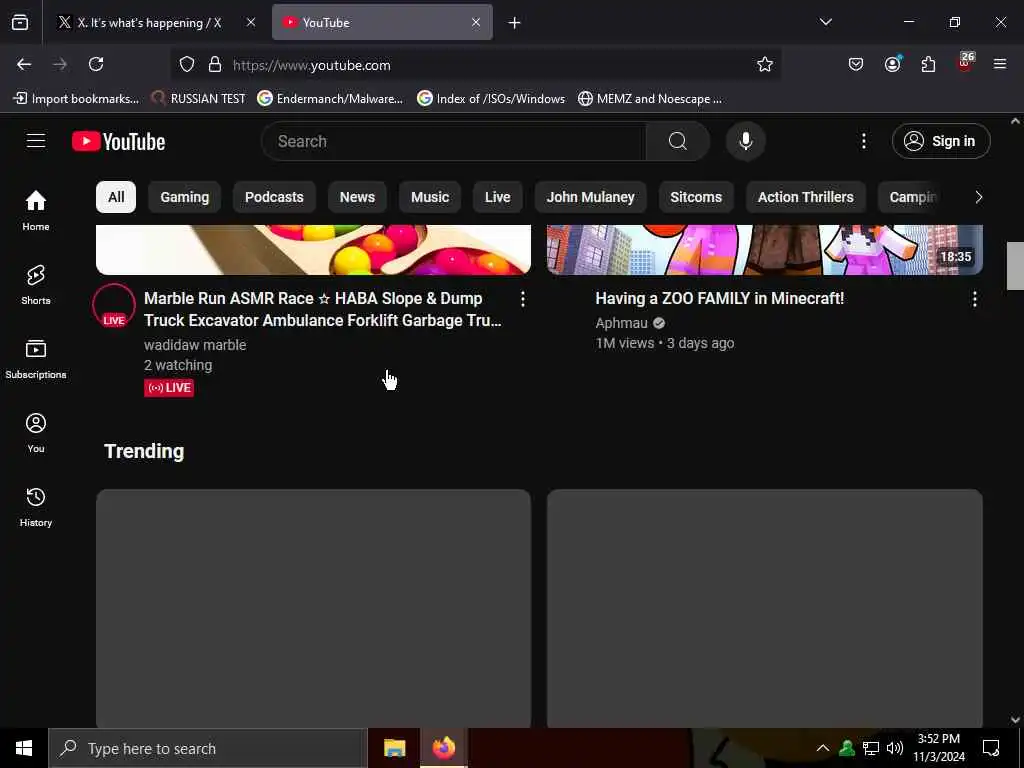Open RUSSIAN TEST bookmark
The height and width of the screenshot is (768, 1024).
coord(199,99)
